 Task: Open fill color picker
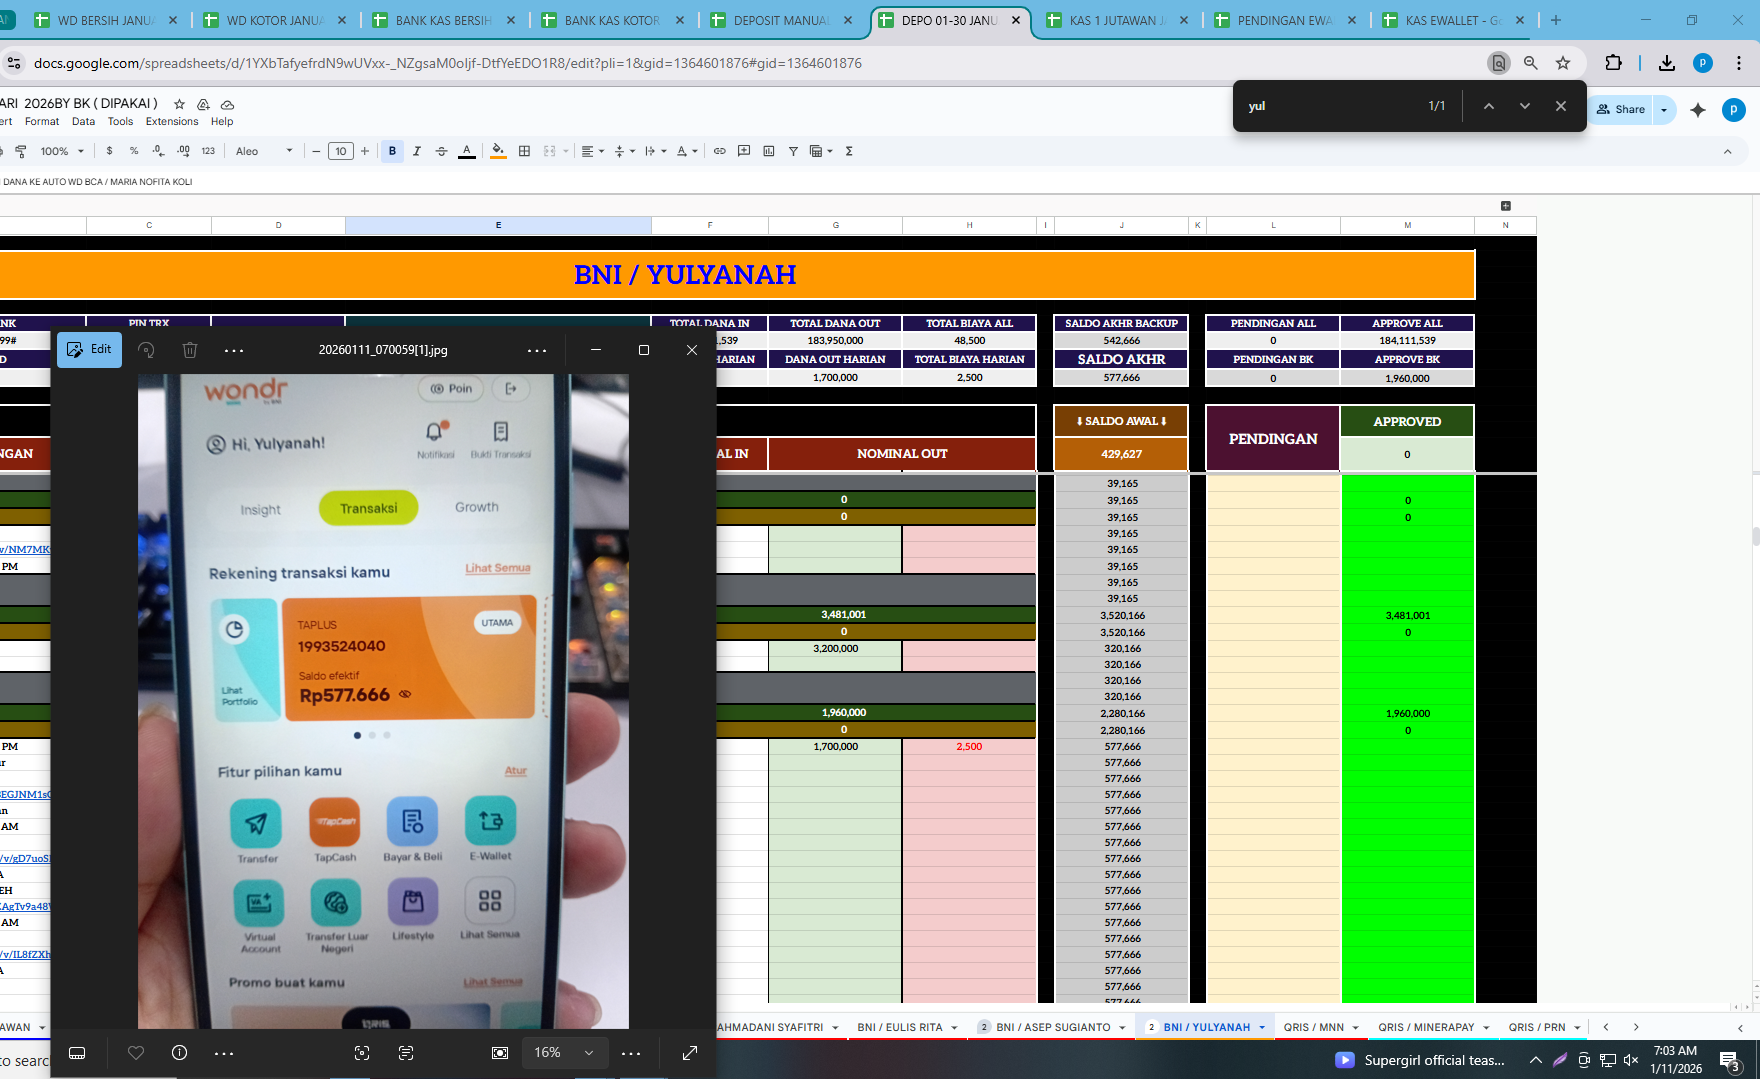coord(498,151)
